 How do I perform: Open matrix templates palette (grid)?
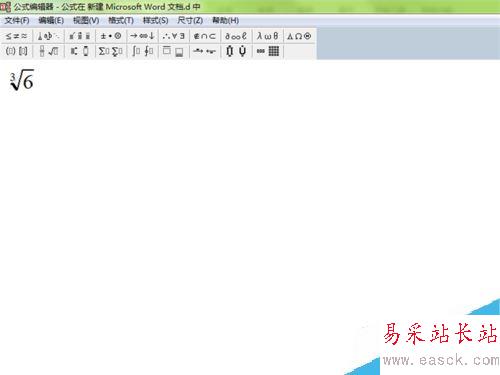268,51
